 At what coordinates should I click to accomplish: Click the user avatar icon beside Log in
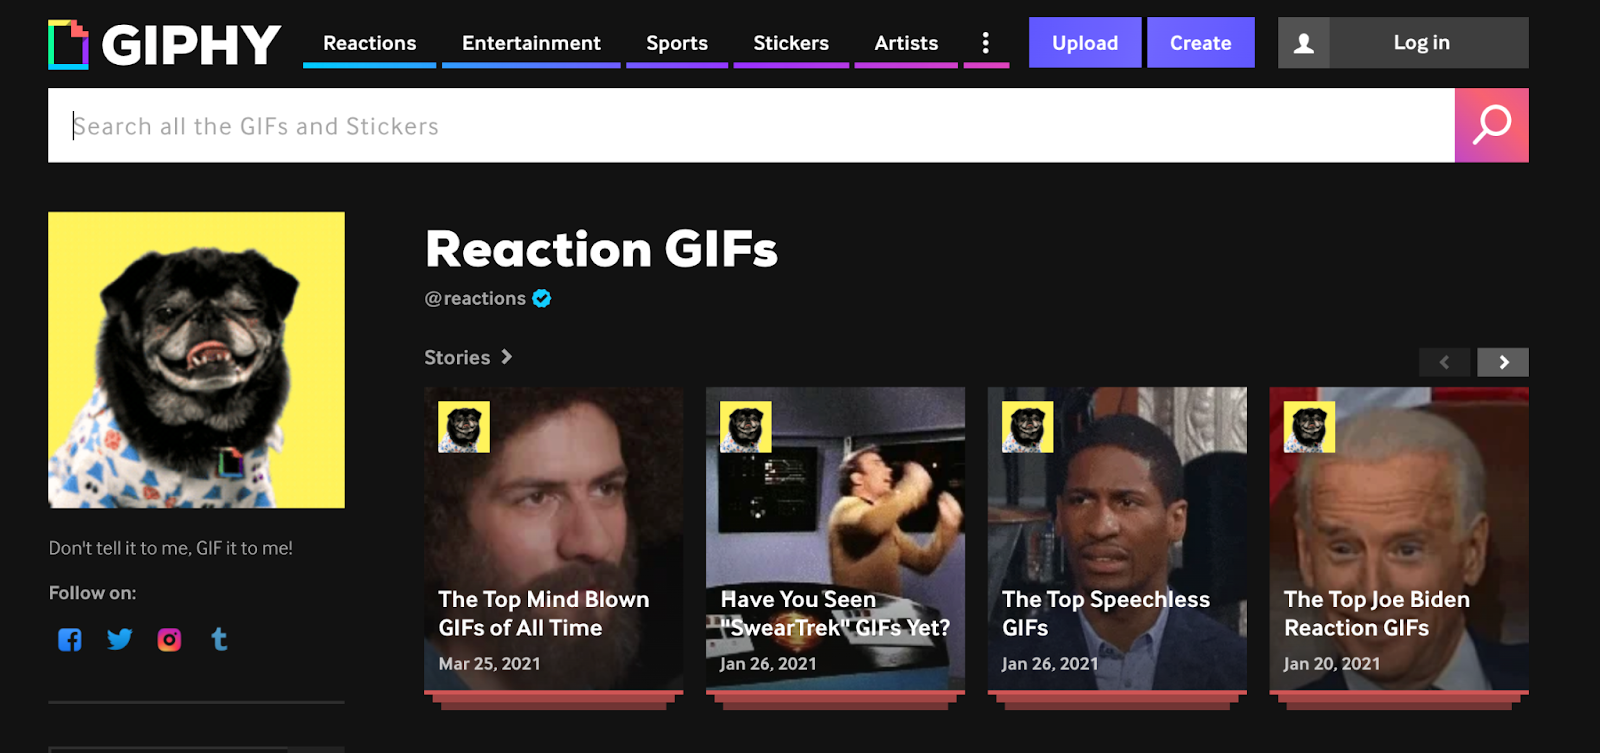point(1304,43)
